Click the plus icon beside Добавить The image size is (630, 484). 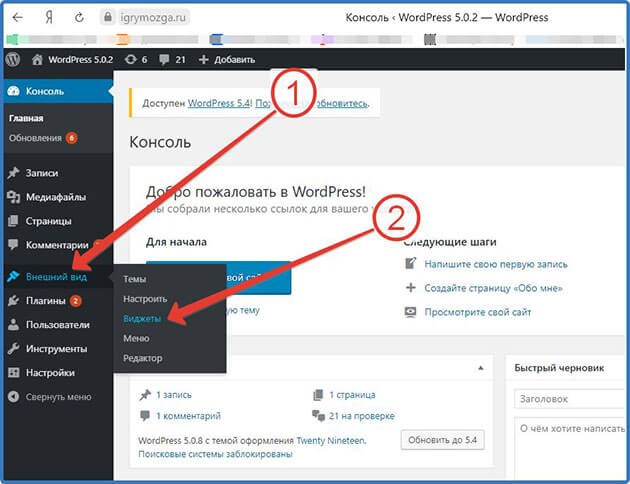pos(204,59)
